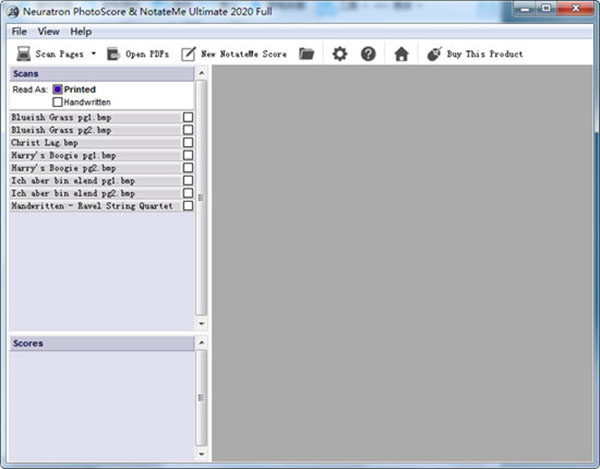Tick checkbox for Harry's Boogie pg2.bmp
The height and width of the screenshot is (469, 600).
coord(188,168)
